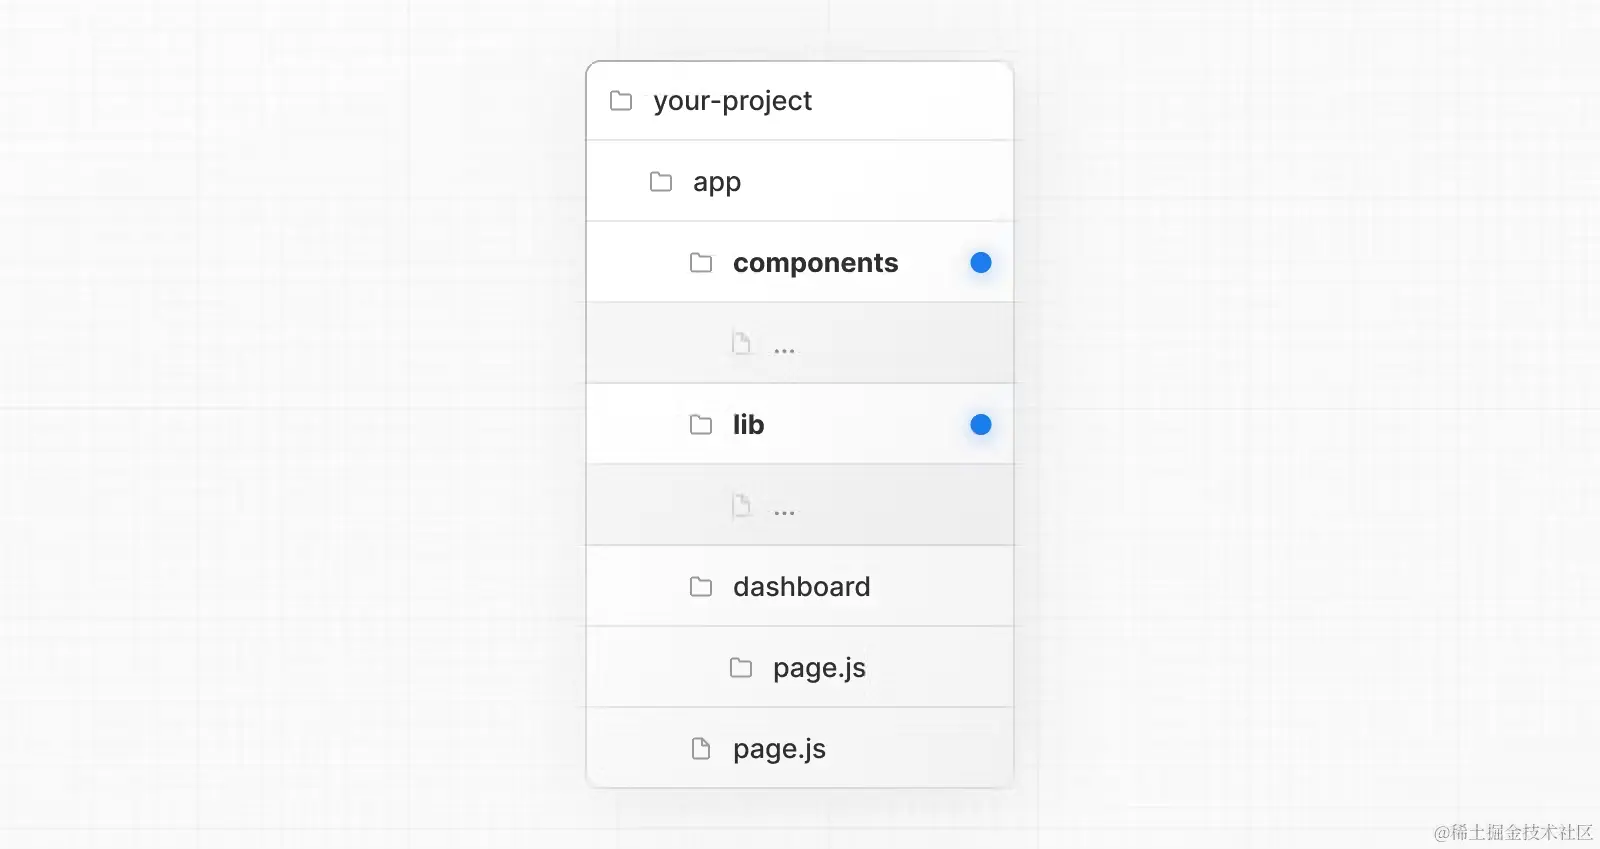Click the greyed file icon under lib
Image resolution: width=1600 pixels, height=849 pixels.
(741, 505)
